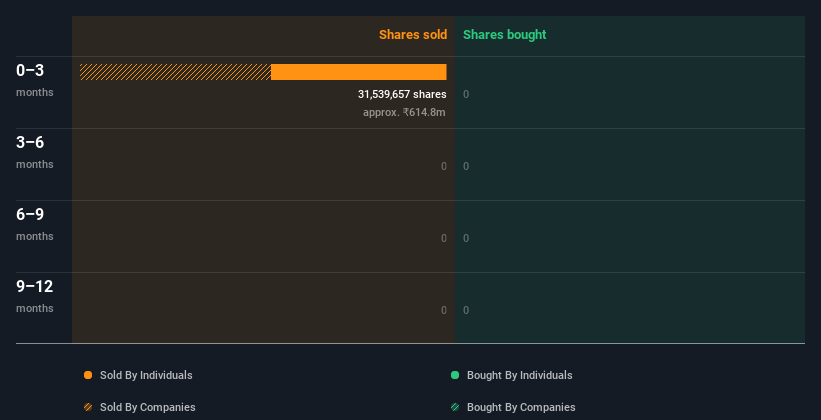Screen dimensions: 821x420
Task: Click the green Bought By Individuals legend dot
Action: coord(455,375)
